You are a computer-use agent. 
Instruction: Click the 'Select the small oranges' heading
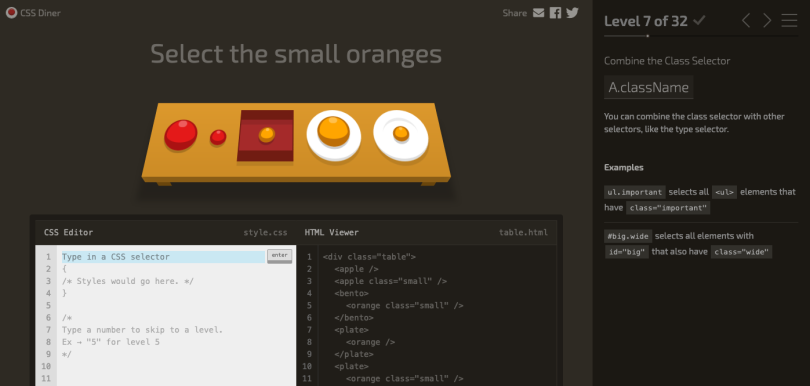(296, 54)
